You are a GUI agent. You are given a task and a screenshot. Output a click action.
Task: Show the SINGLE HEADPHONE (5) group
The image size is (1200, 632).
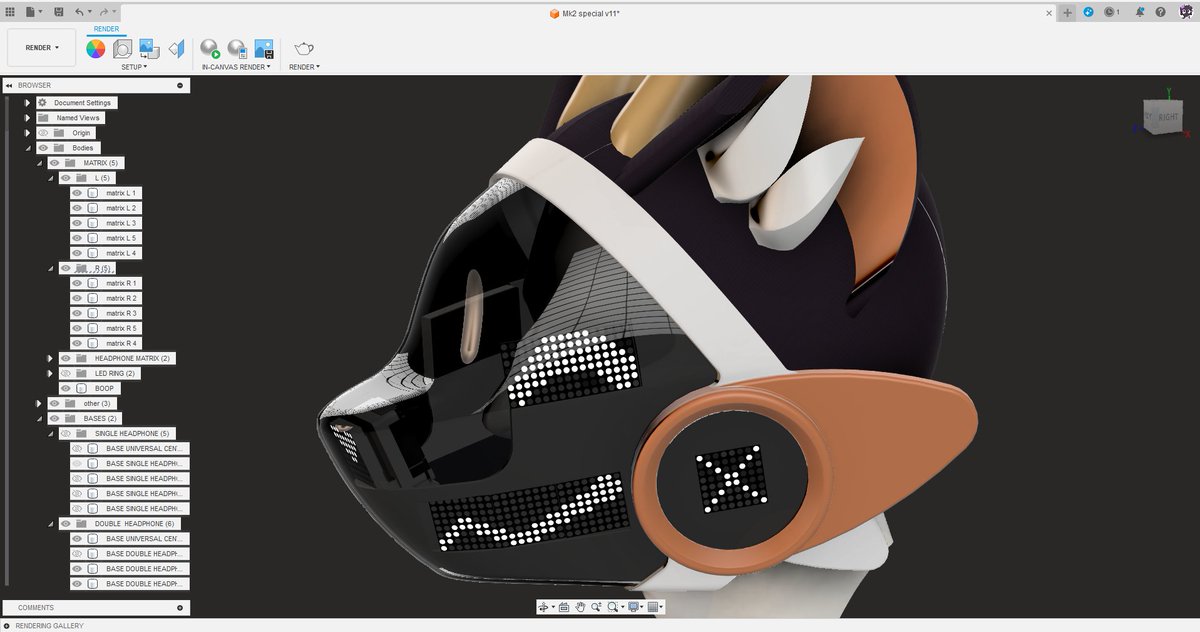pyautogui.click(x=66, y=433)
